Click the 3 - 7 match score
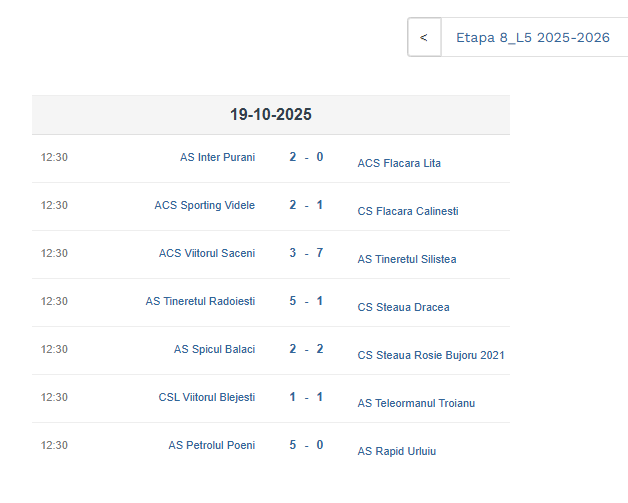628x503 pixels. tap(306, 253)
